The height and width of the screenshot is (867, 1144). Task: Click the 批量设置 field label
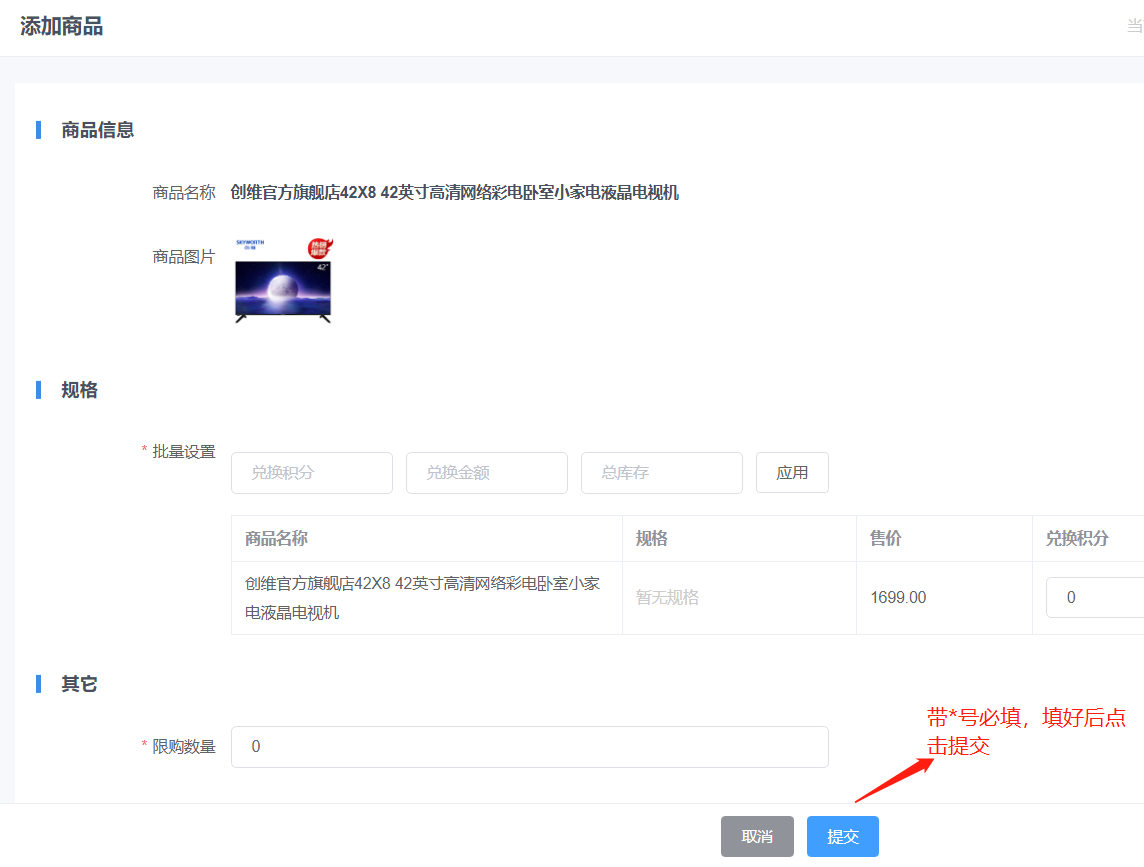[x=184, y=452]
